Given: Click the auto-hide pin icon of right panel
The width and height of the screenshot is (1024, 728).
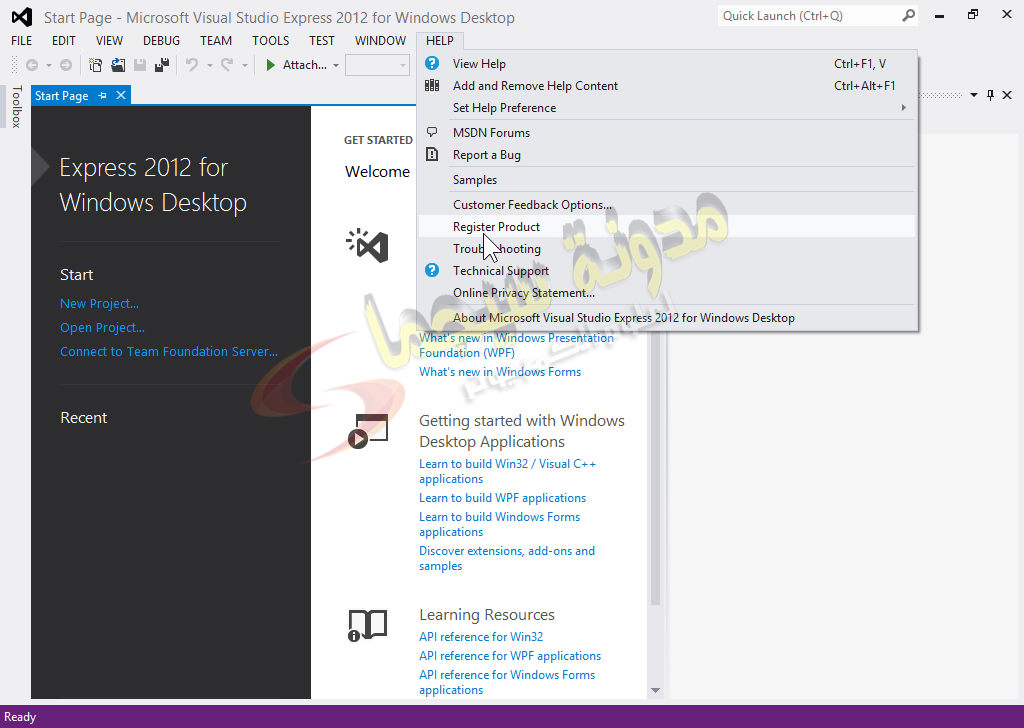Looking at the screenshot, I should (991, 95).
